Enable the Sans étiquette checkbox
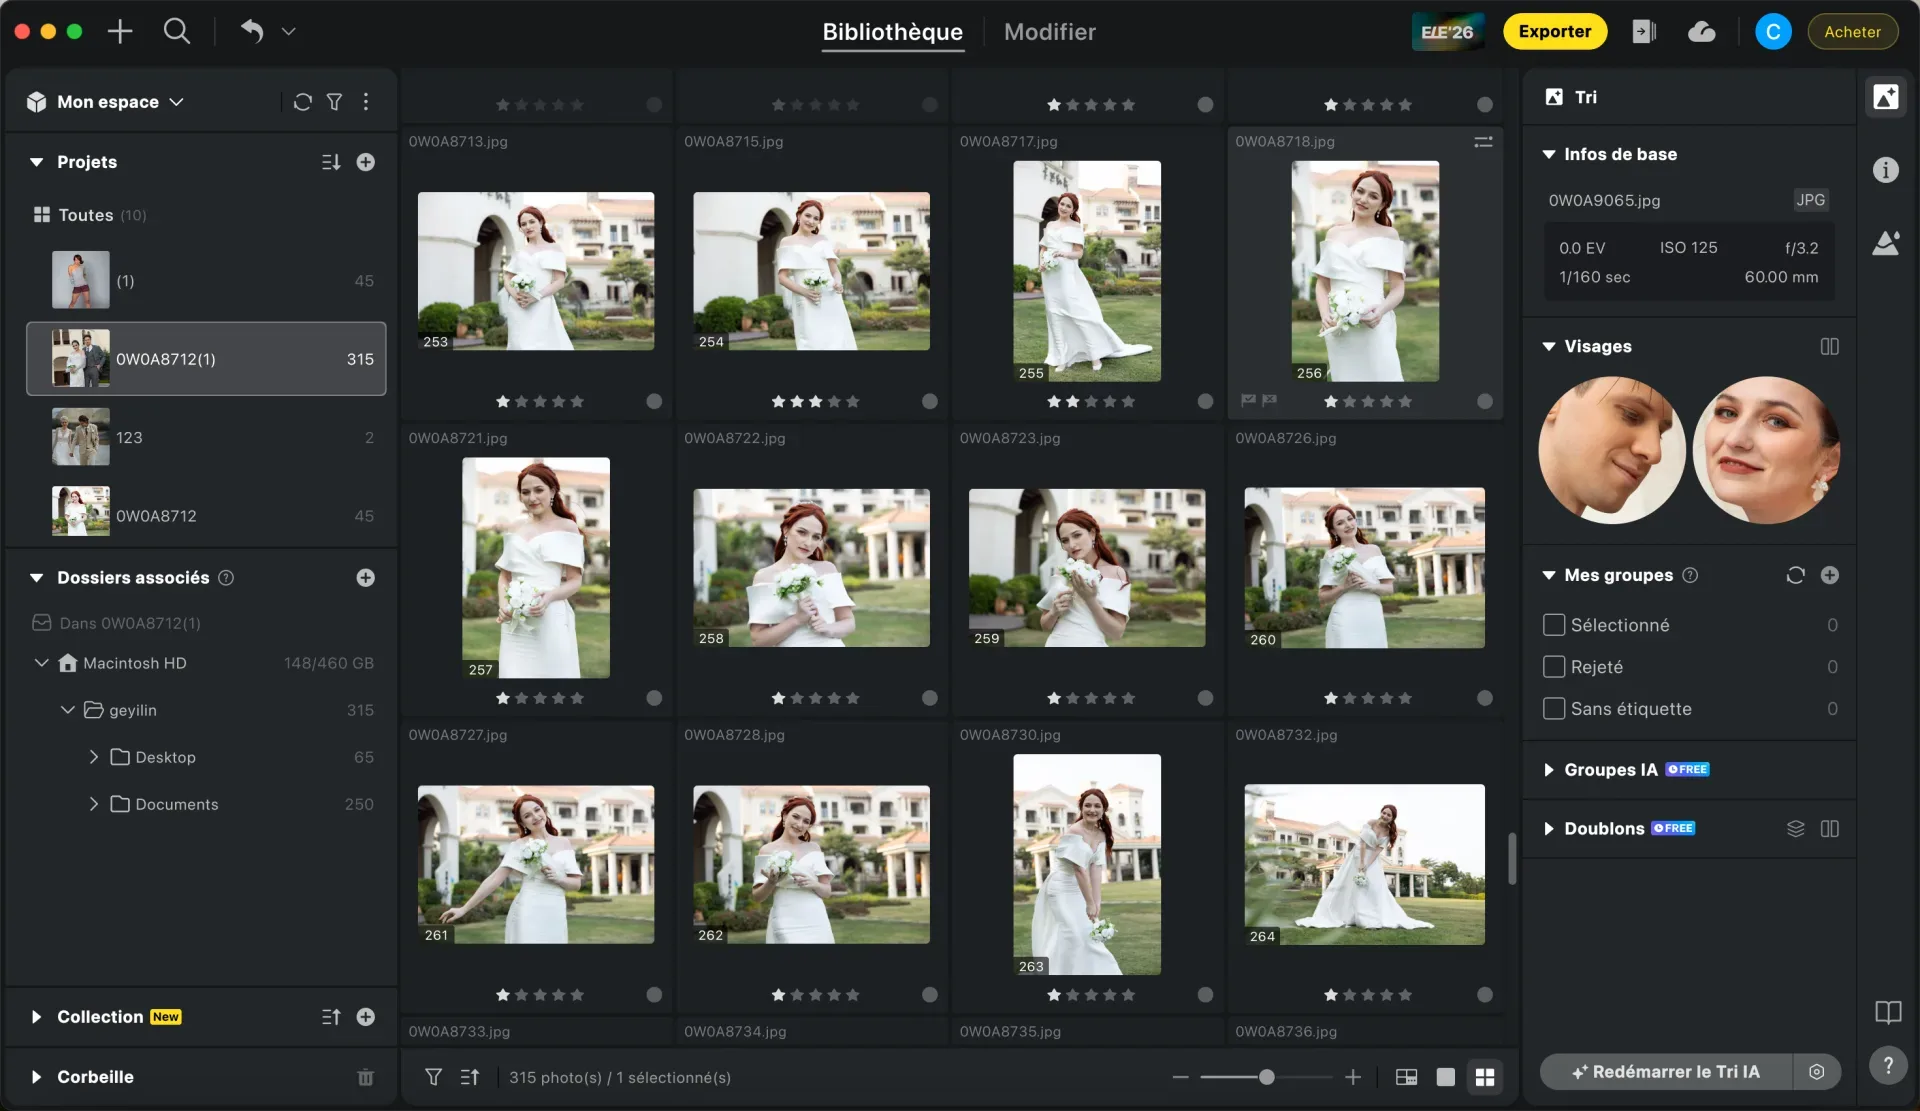Viewport: 1920px width, 1111px height. click(1553, 709)
